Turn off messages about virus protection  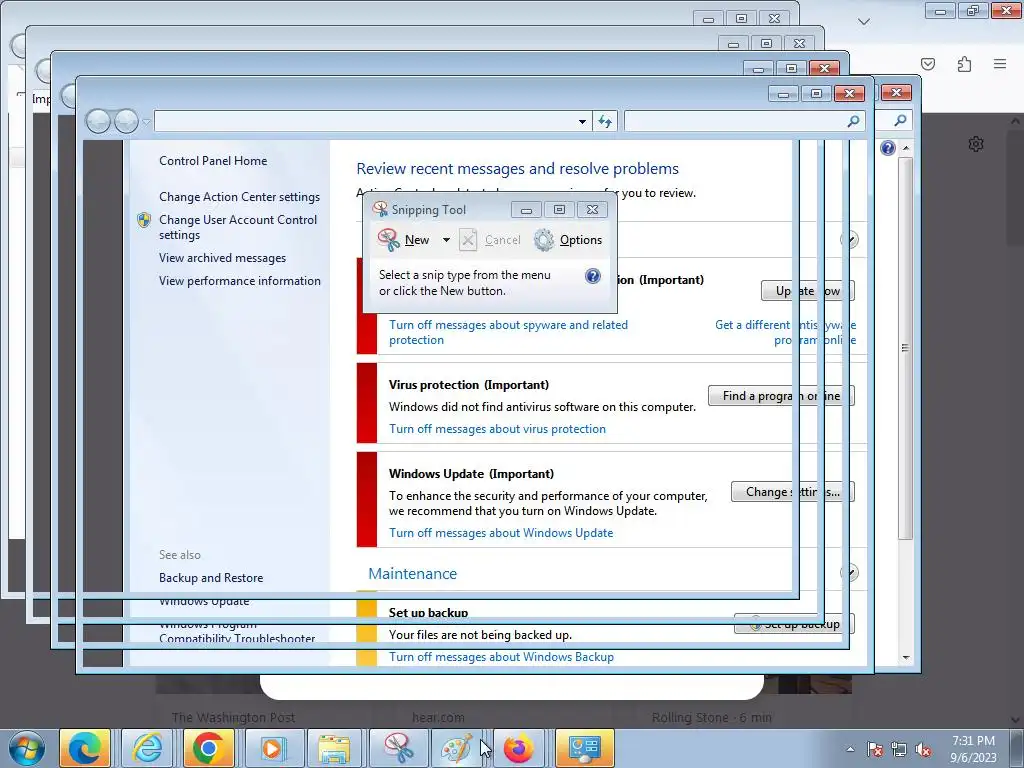497,429
